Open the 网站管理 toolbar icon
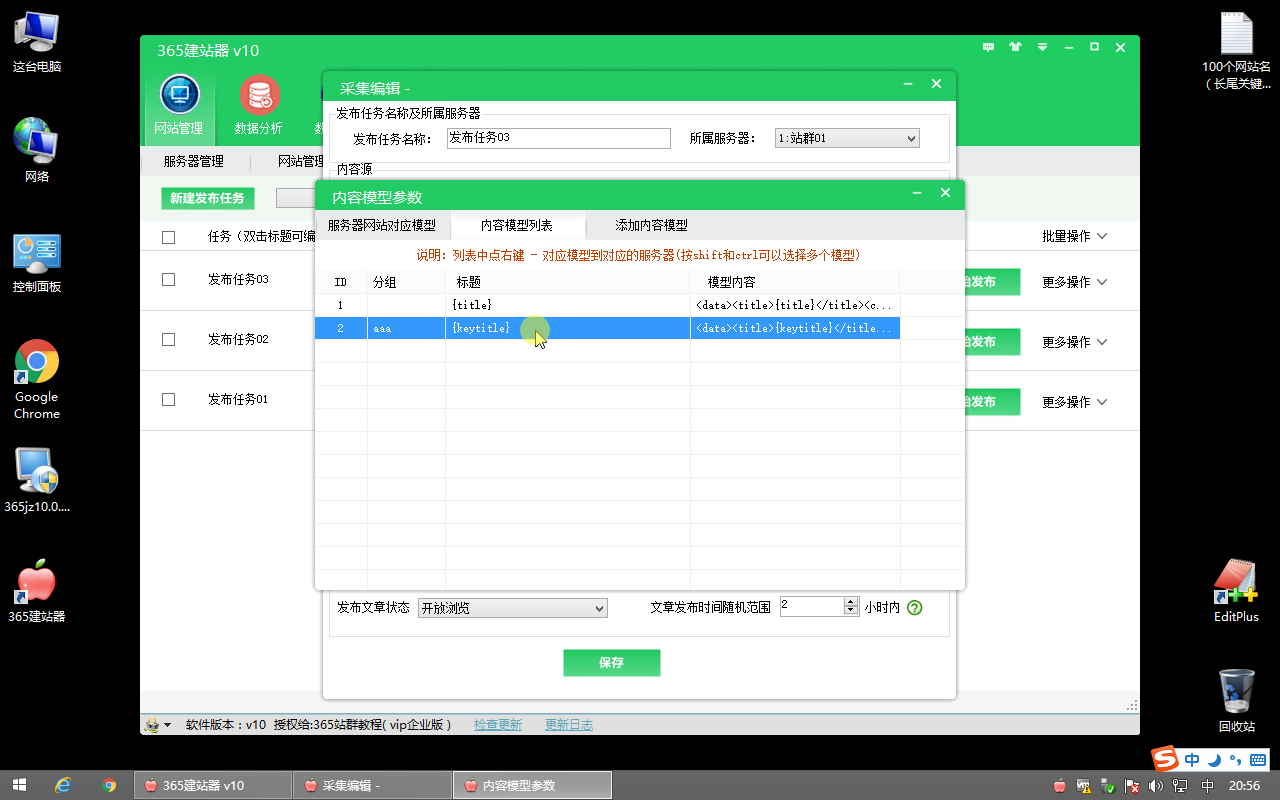Screen dimensions: 1280x800 pos(179,106)
